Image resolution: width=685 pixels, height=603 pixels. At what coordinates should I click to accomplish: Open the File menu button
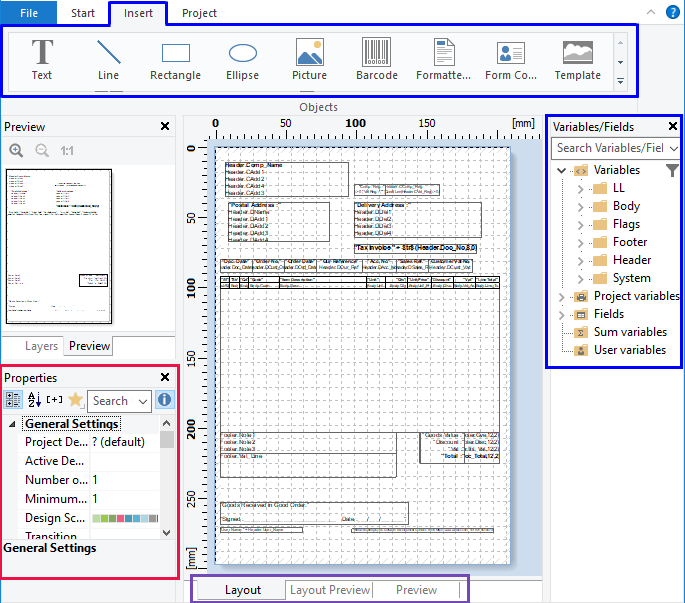tap(29, 13)
